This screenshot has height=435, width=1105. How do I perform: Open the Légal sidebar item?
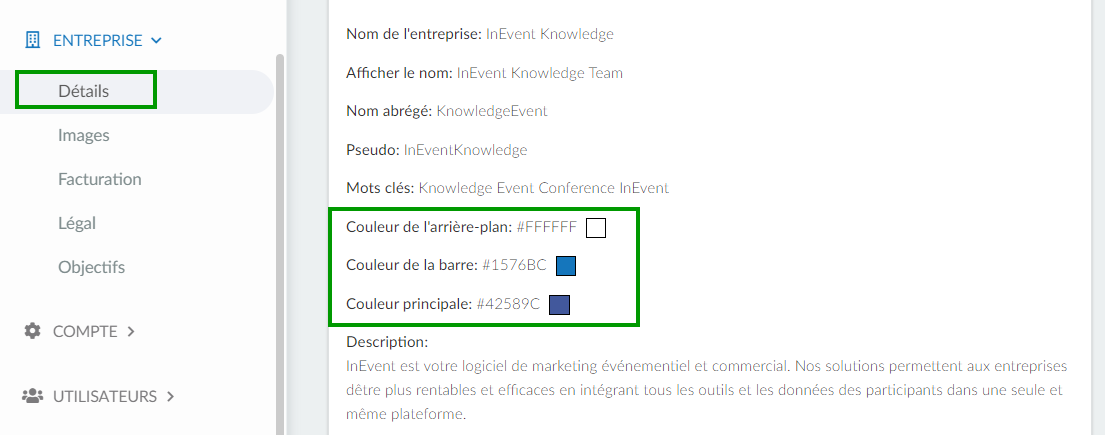pyautogui.click(x=77, y=223)
